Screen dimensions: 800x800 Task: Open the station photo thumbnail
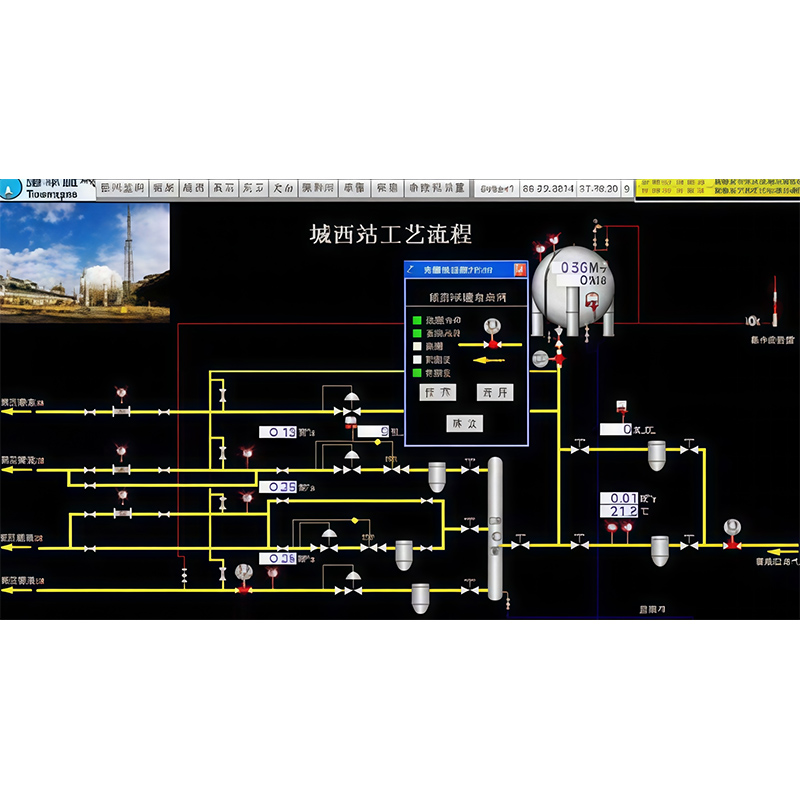[x=85, y=263]
